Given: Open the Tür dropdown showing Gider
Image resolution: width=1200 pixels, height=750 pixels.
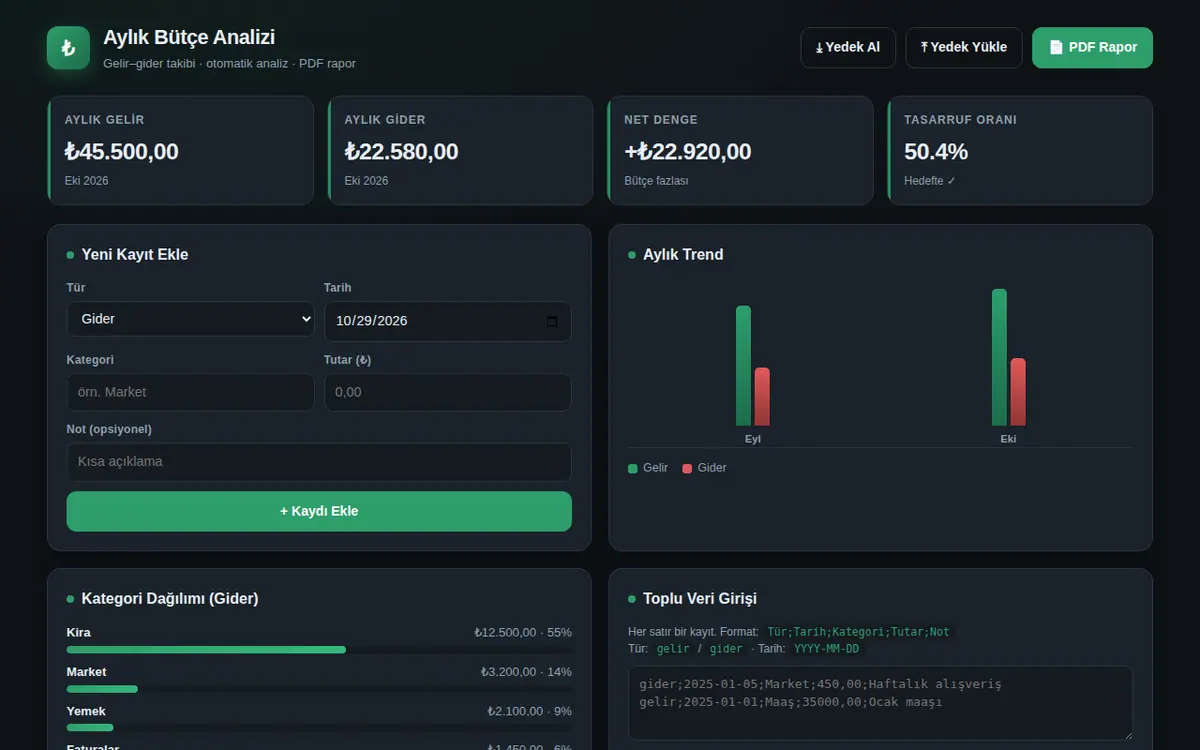Looking at the screenshot, I should 190,319.
